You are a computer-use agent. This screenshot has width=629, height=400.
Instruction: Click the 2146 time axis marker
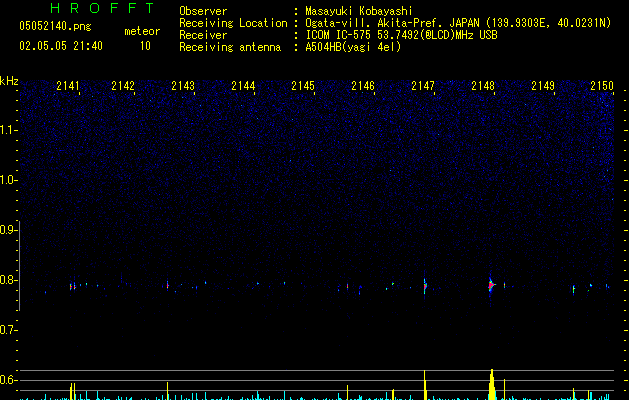tap(363, 85)
